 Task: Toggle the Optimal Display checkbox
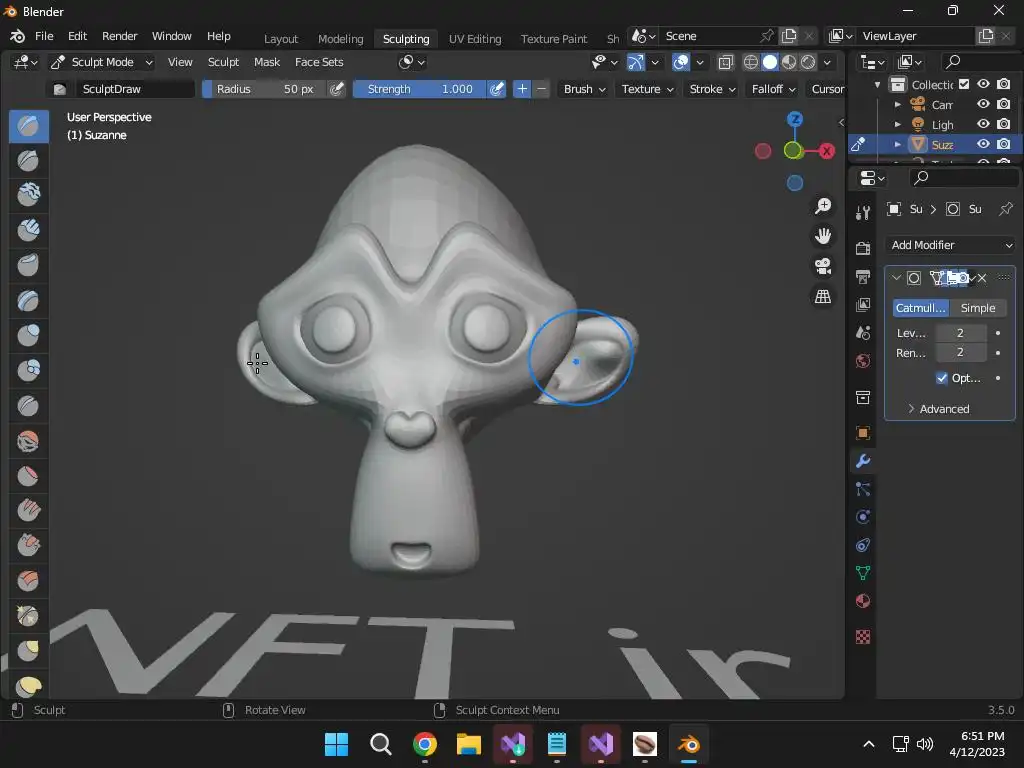coord(942,377)
